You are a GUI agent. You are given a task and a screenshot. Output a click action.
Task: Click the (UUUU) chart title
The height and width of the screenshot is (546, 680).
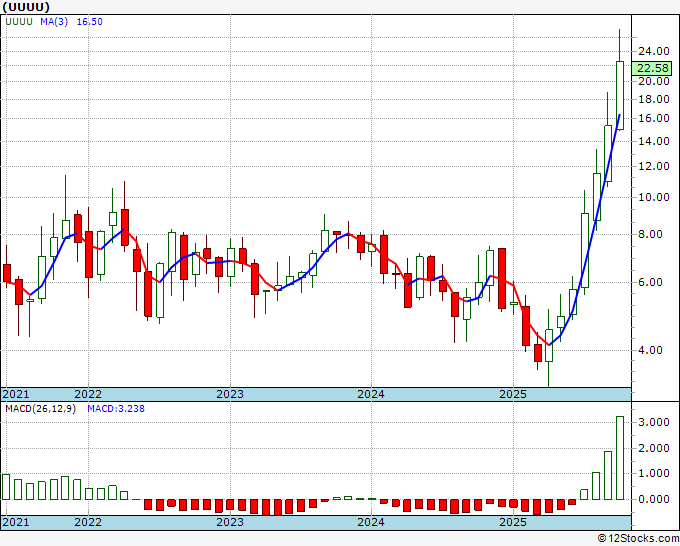coord(26,7)
